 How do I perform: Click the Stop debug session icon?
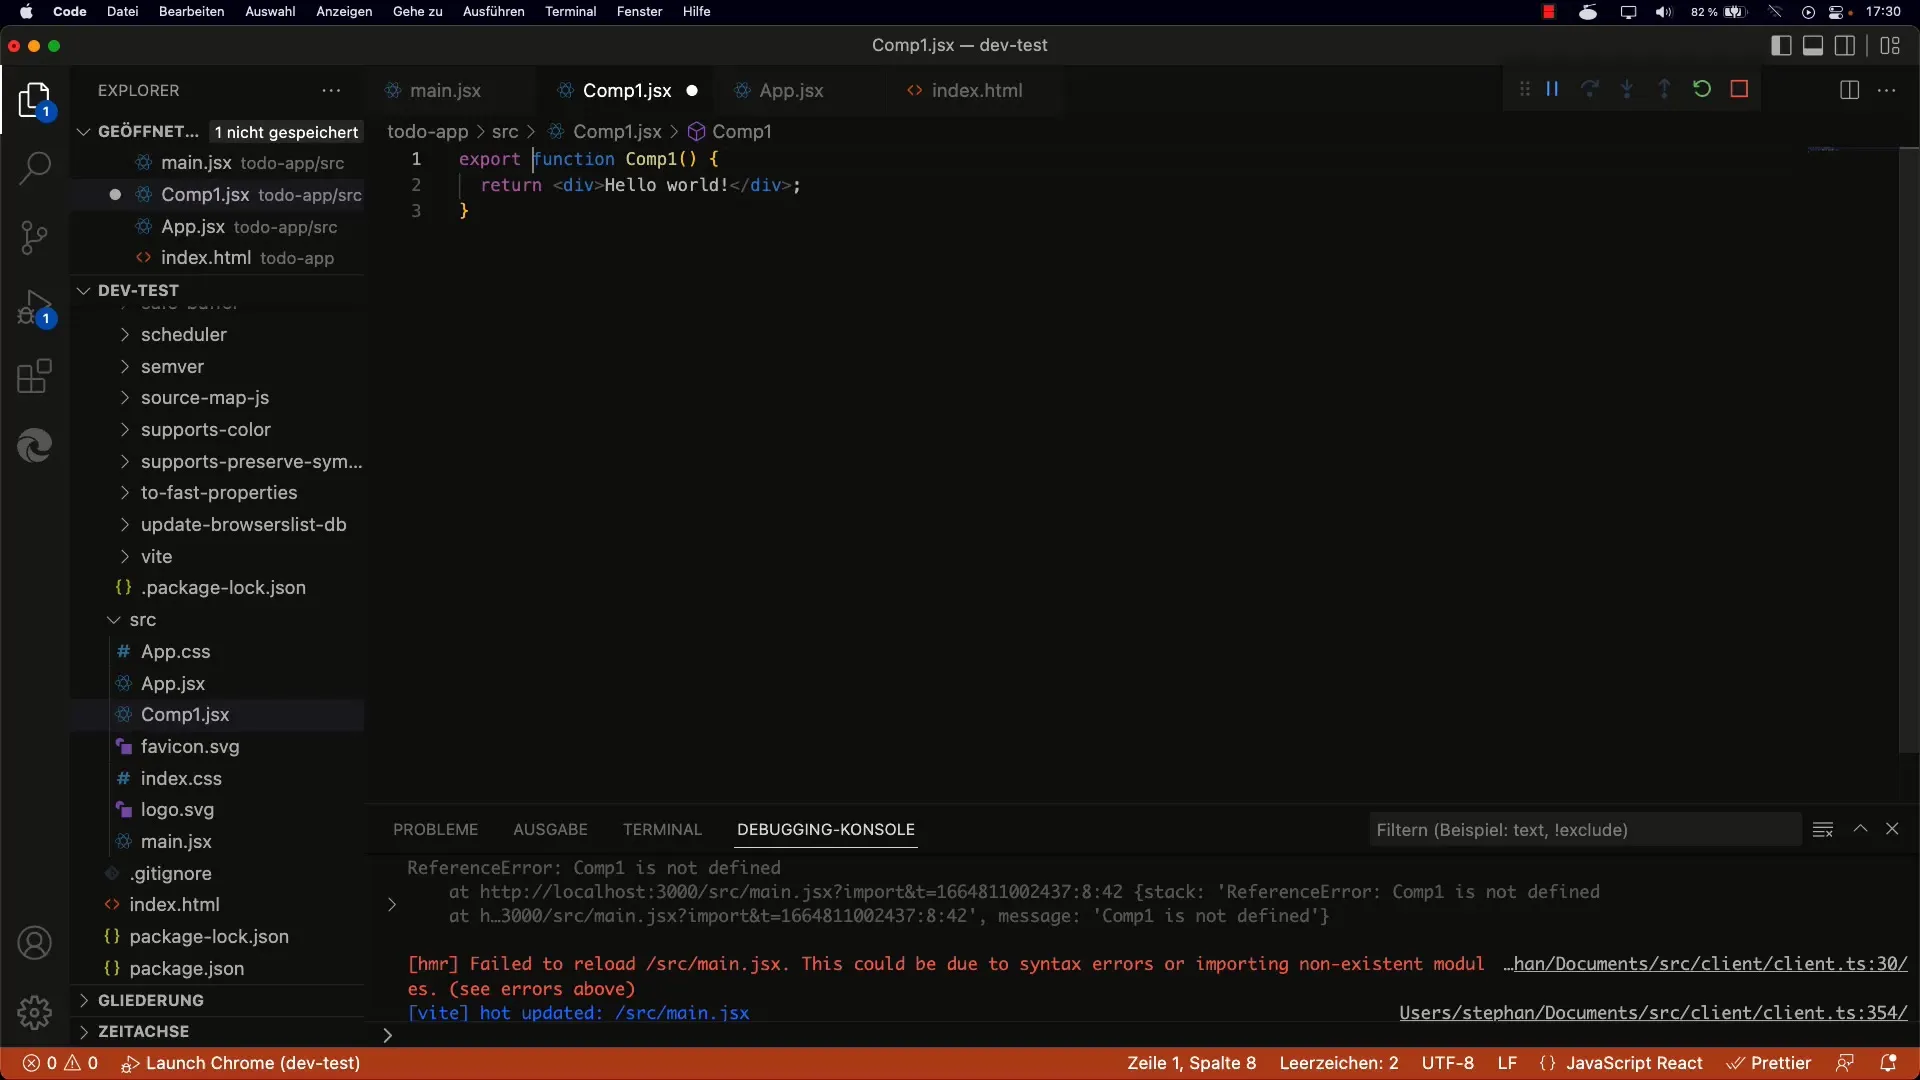[1741, 88]
